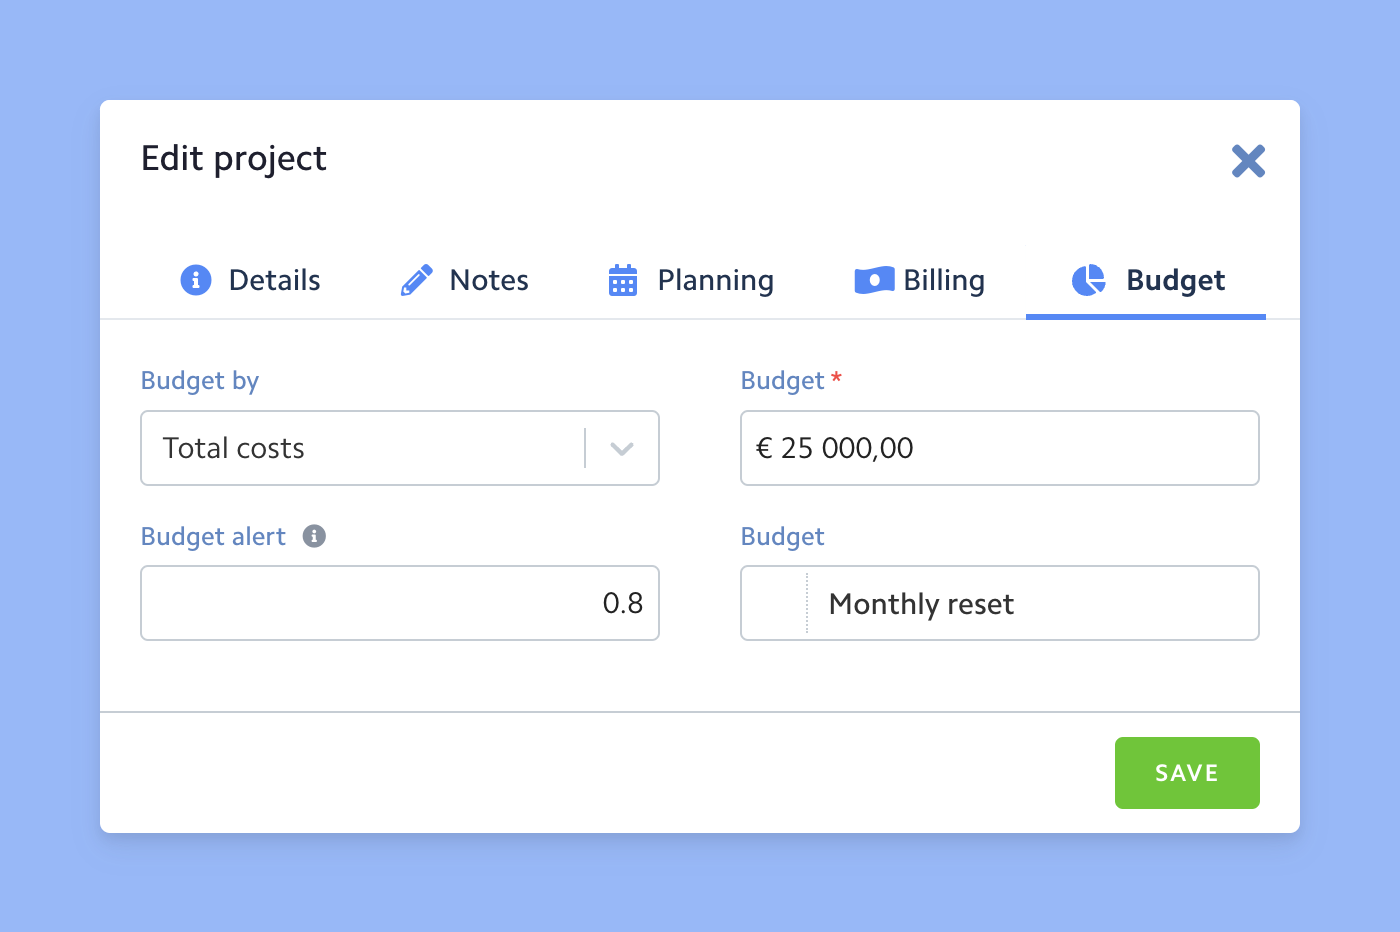The image size is (1400, 932).
Task: Click the Budget tab label
Action: pyautogui.click(x=1175, y=280)
